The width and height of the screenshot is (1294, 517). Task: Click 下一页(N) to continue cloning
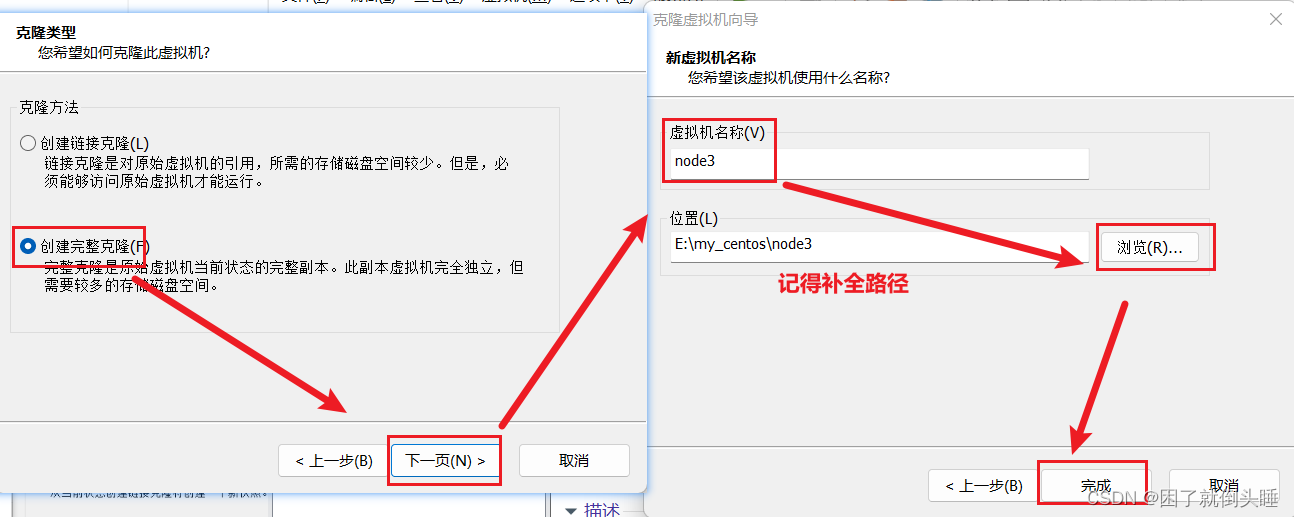[444, 461]
